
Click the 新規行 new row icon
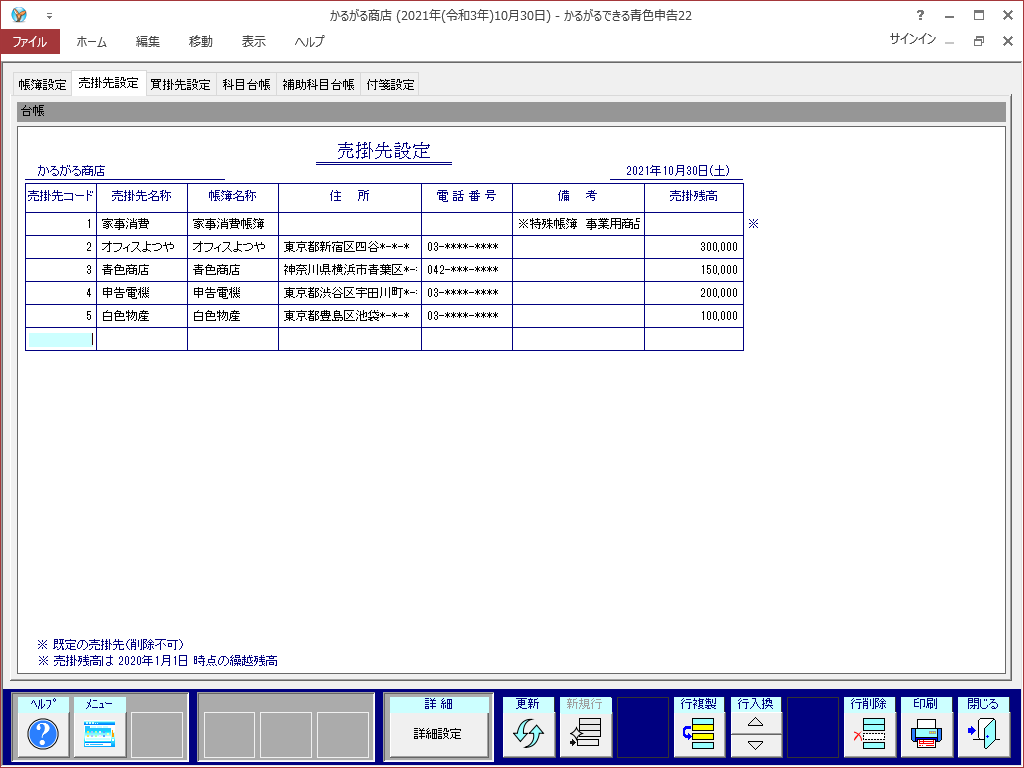(585, 733)
